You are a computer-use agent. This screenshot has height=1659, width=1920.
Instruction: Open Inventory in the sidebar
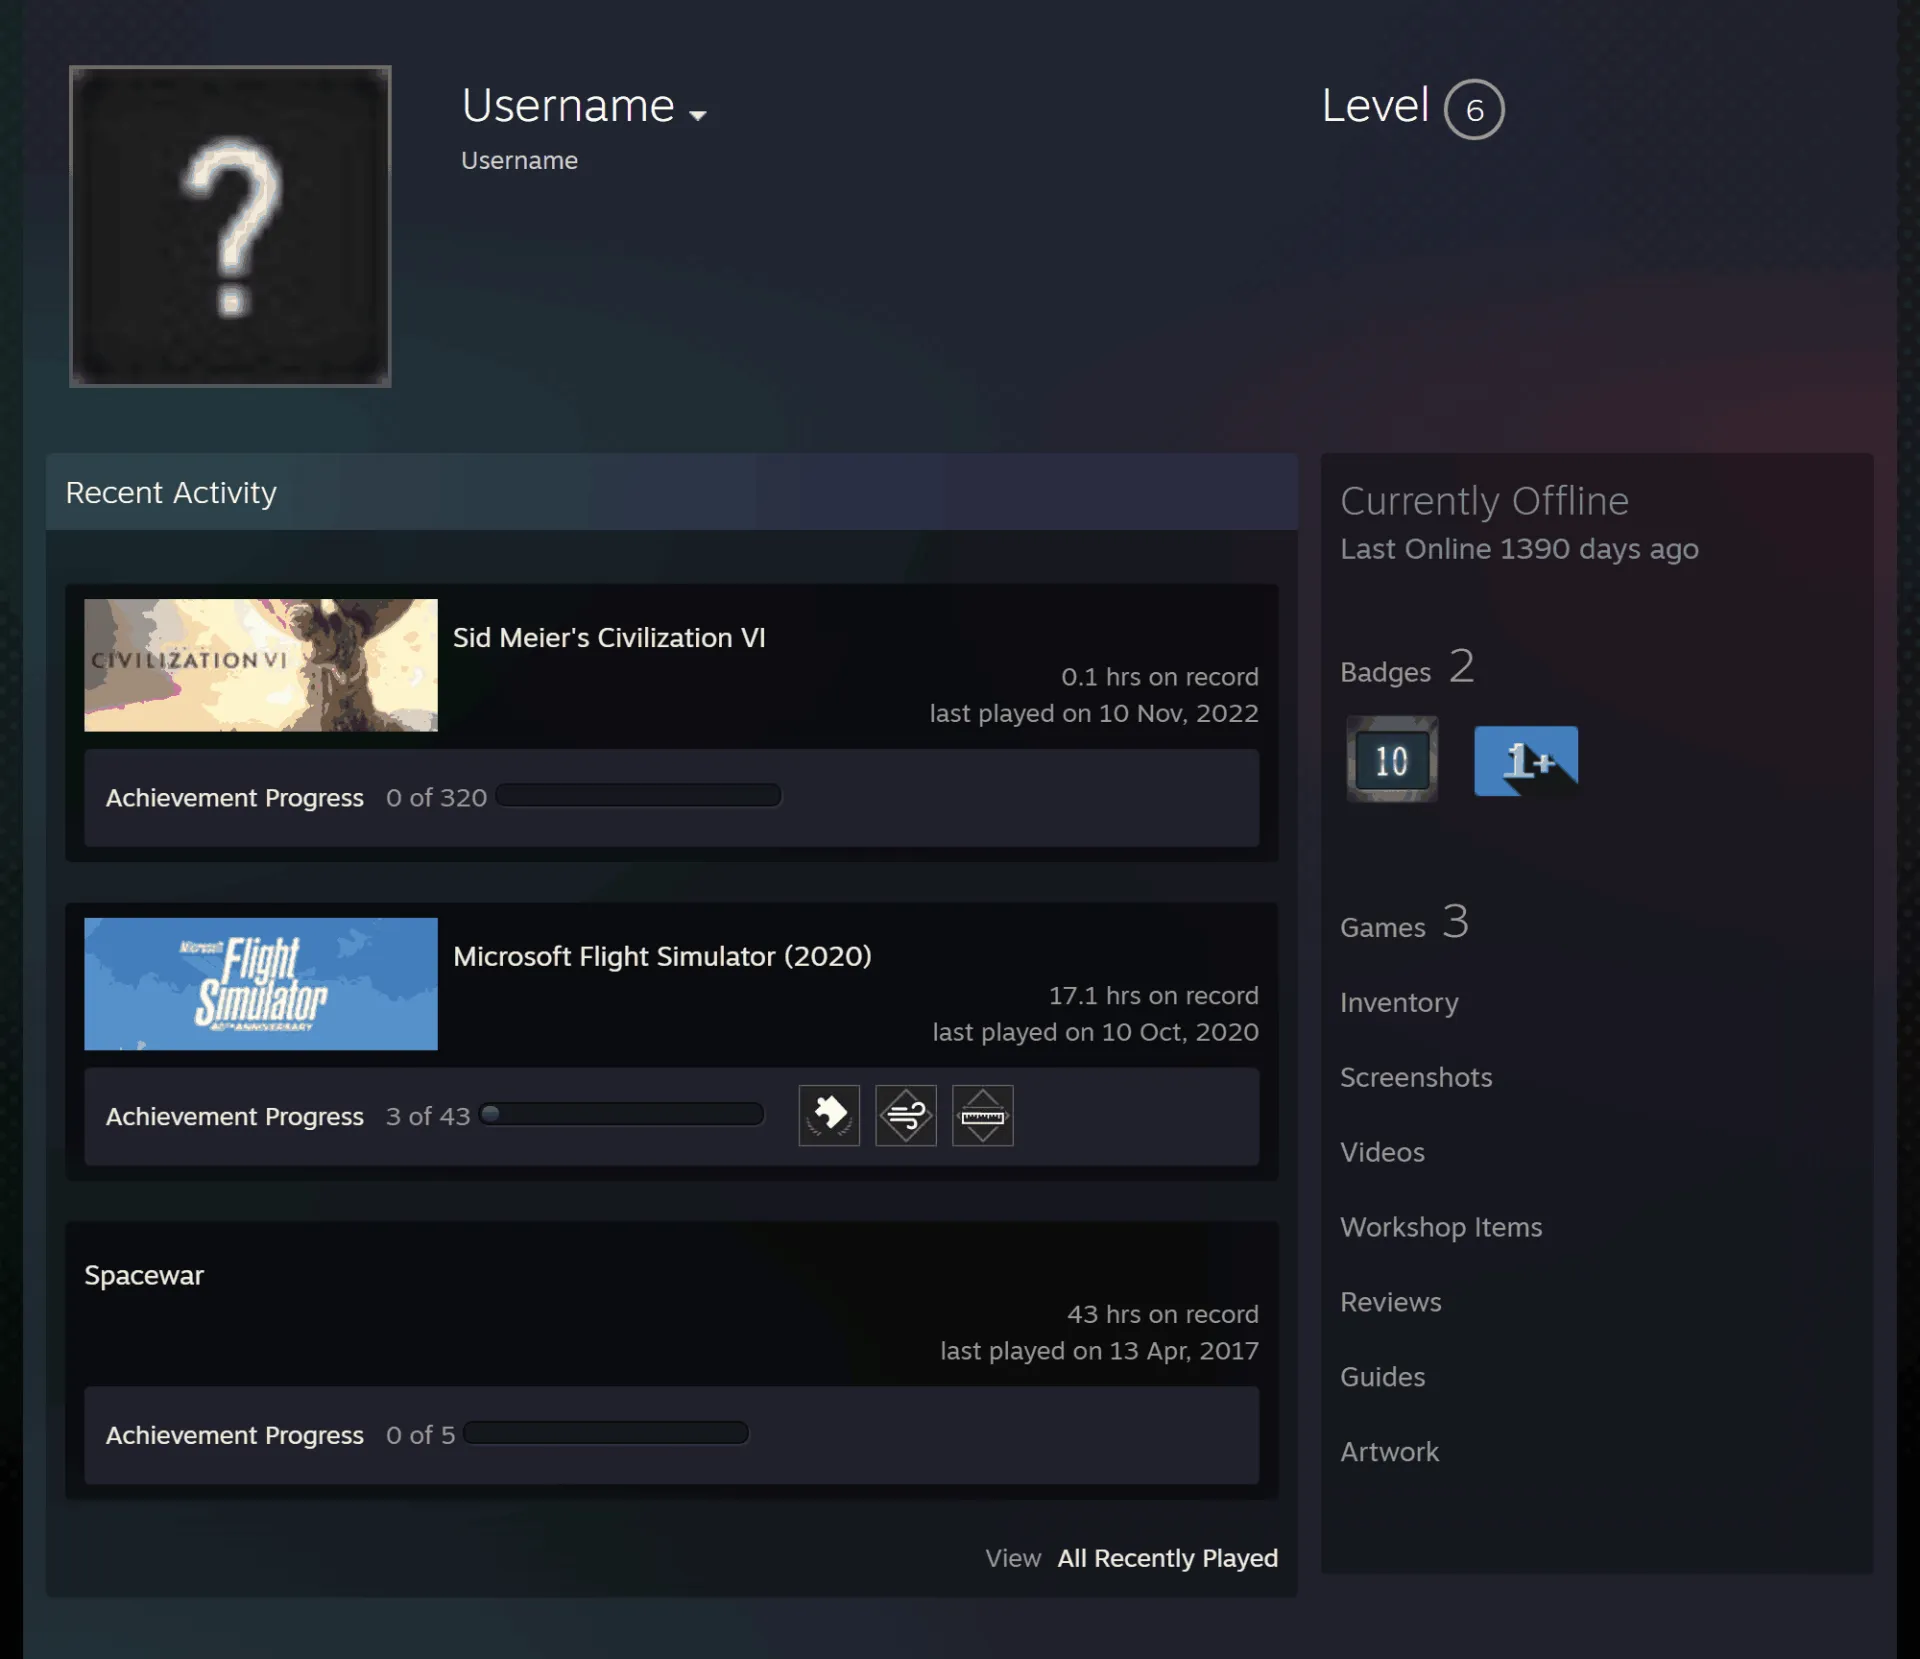coord(1399,1003)
